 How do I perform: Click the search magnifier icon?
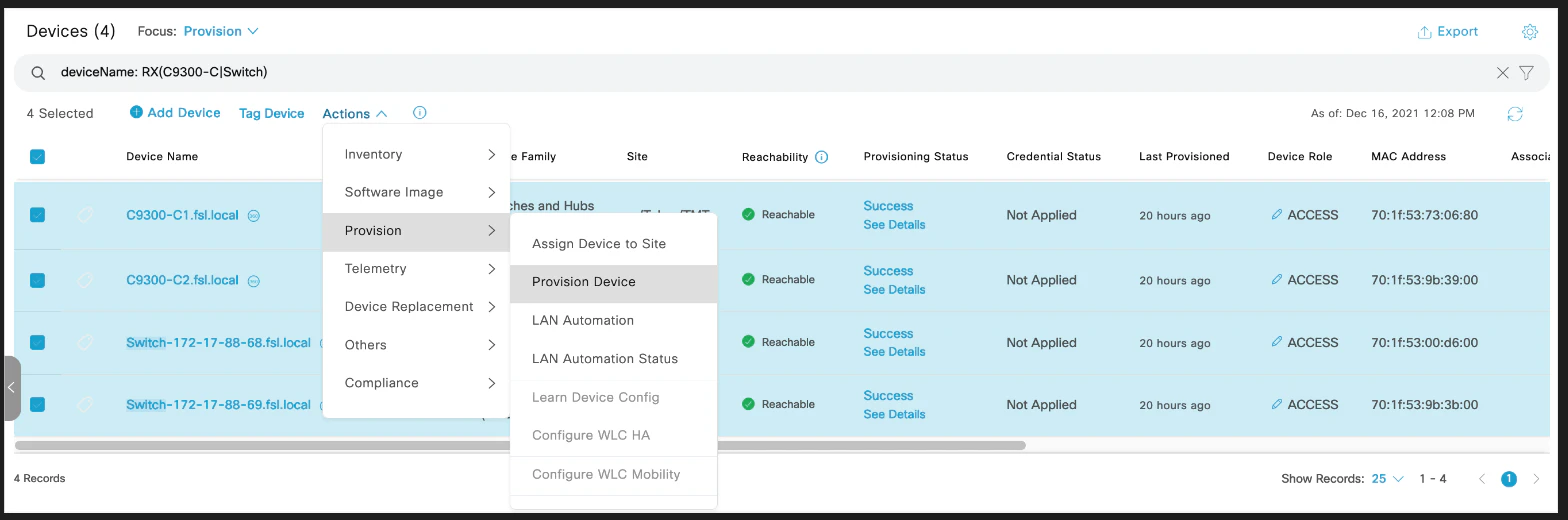38,73
